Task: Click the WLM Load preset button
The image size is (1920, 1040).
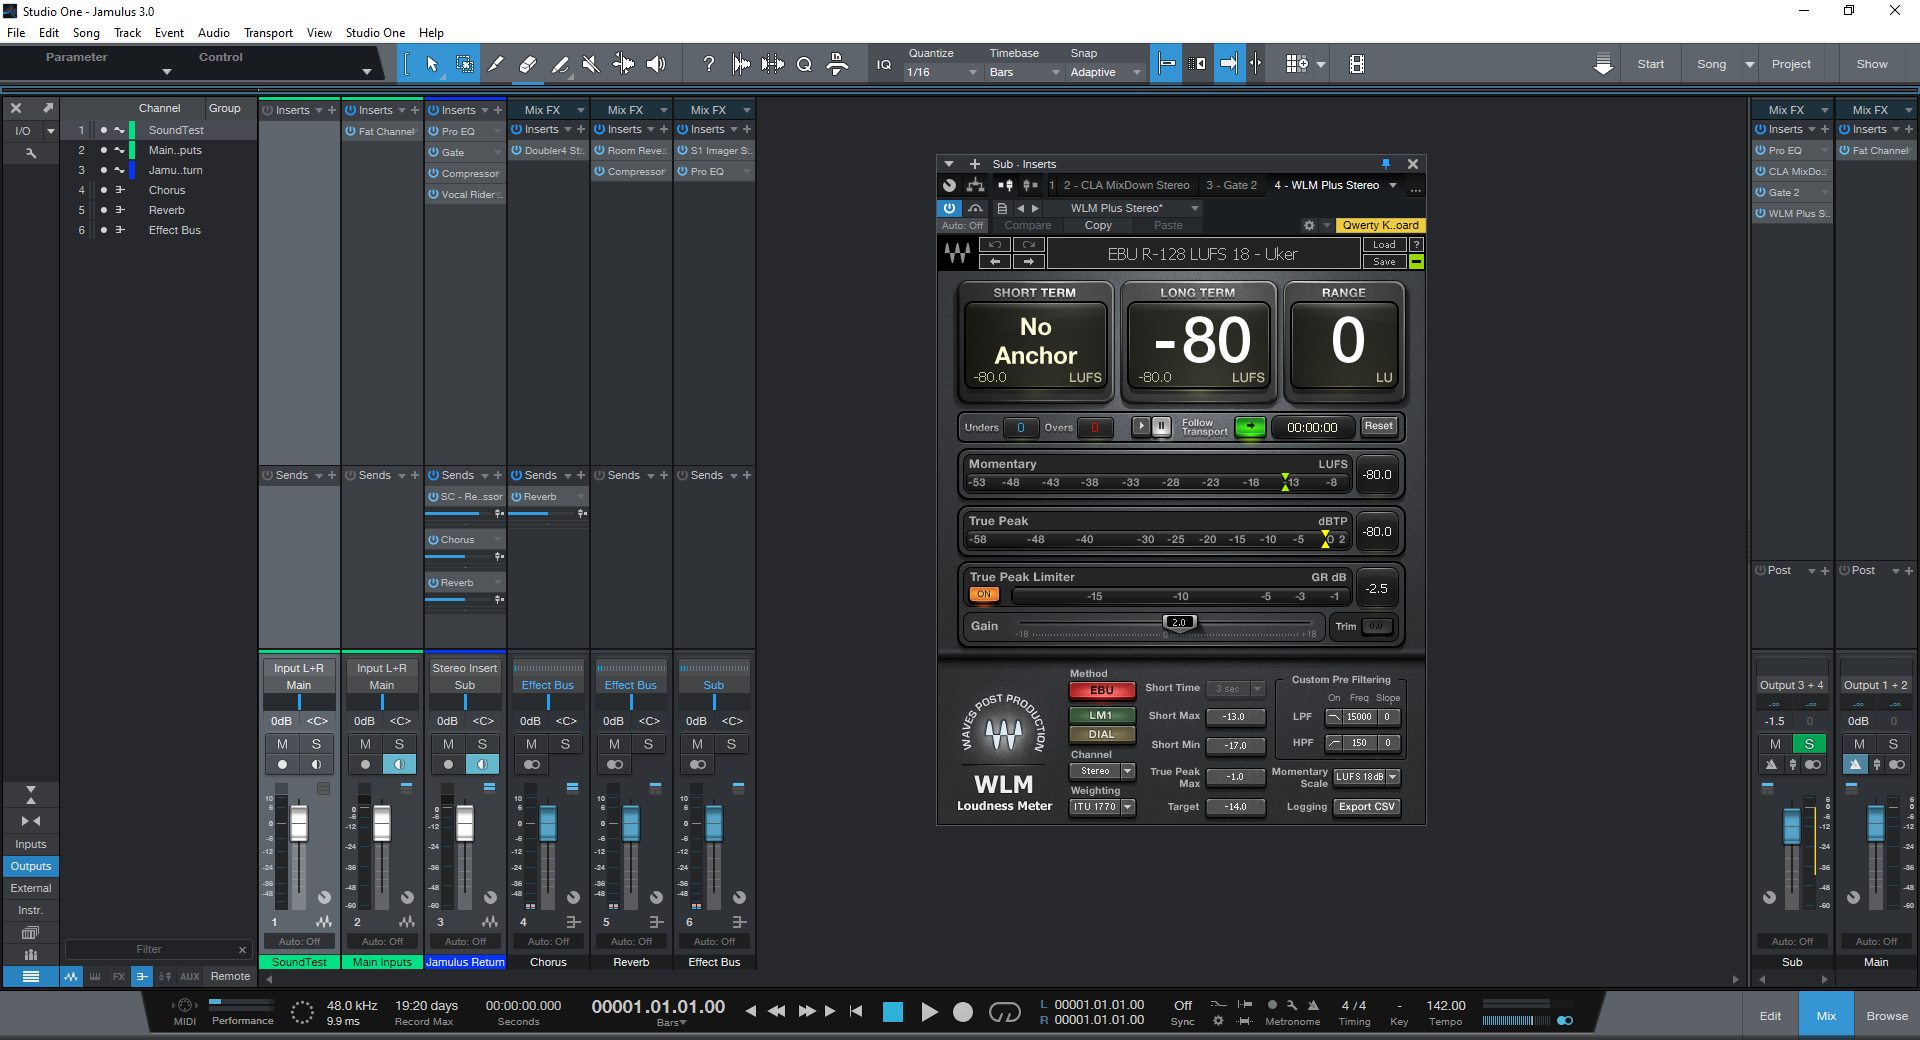Action: [1384, 245]
